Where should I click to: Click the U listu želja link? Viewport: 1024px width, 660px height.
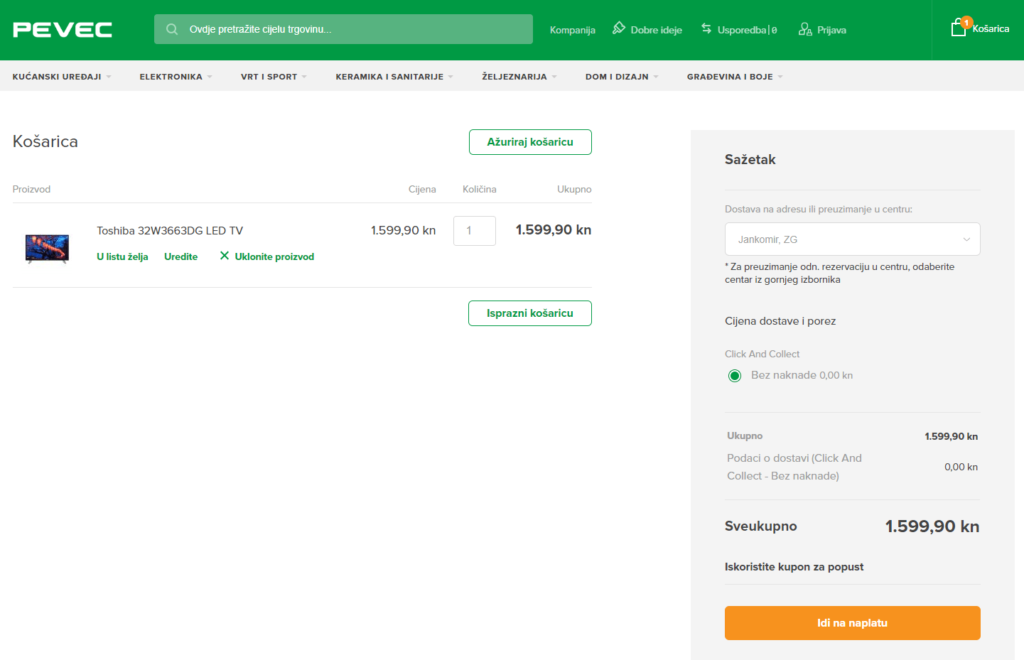coord(122,257)
